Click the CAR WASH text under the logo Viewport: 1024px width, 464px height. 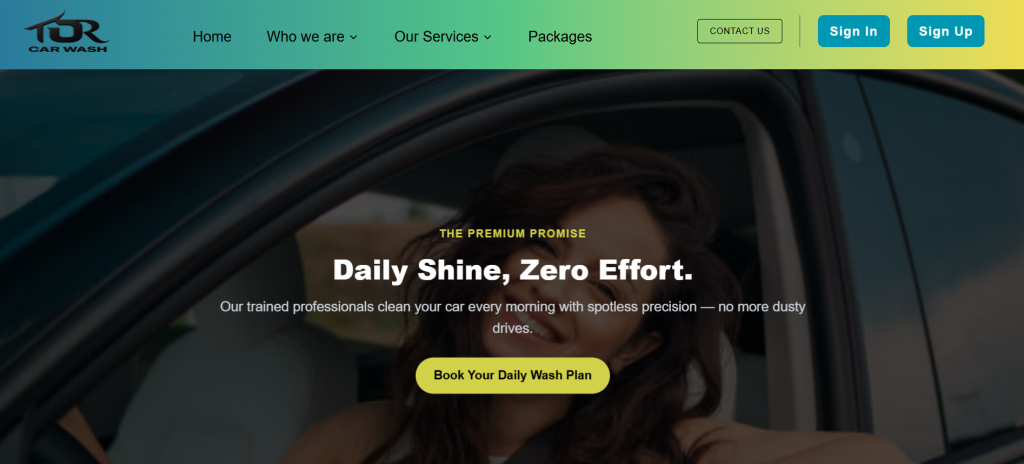point(67,48)
